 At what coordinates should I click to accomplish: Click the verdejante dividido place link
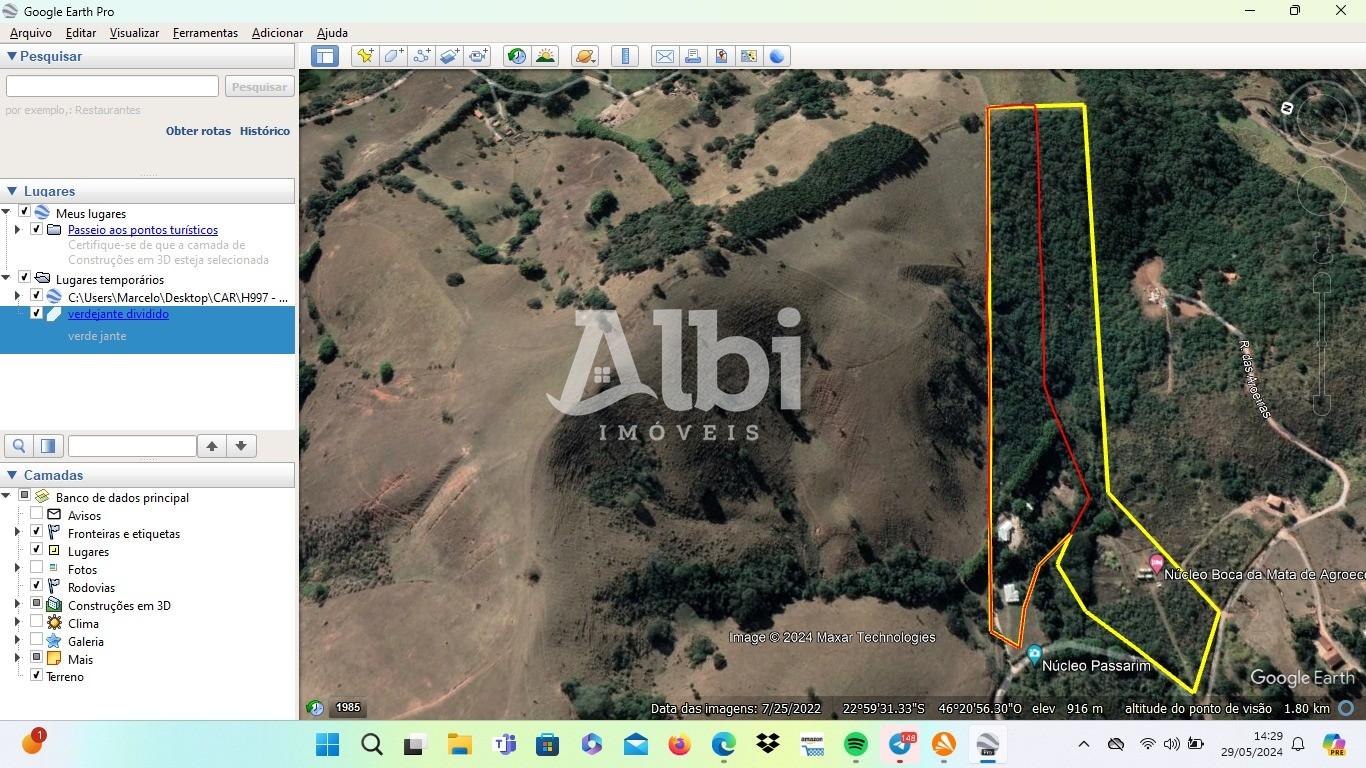tap(118, 314)
